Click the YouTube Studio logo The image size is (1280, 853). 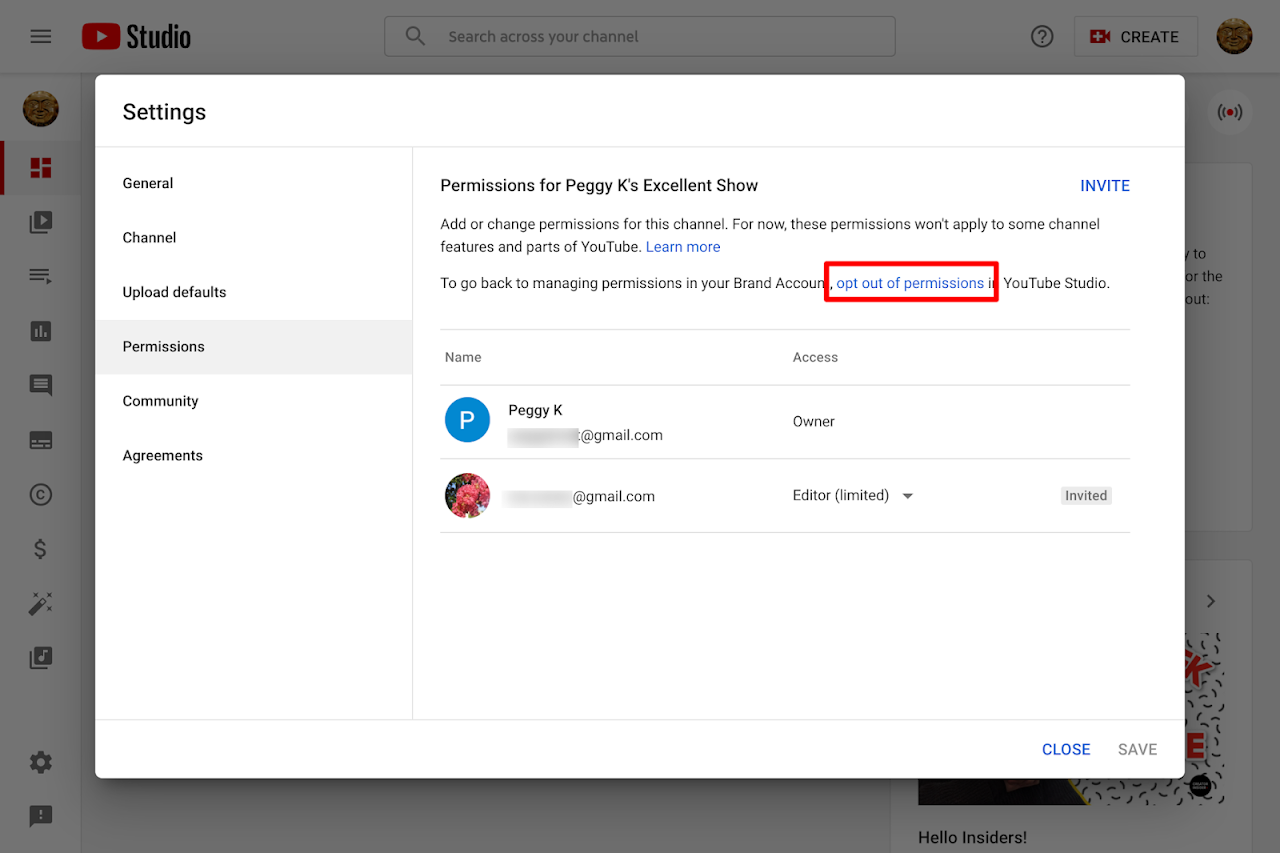pos(136,37)
